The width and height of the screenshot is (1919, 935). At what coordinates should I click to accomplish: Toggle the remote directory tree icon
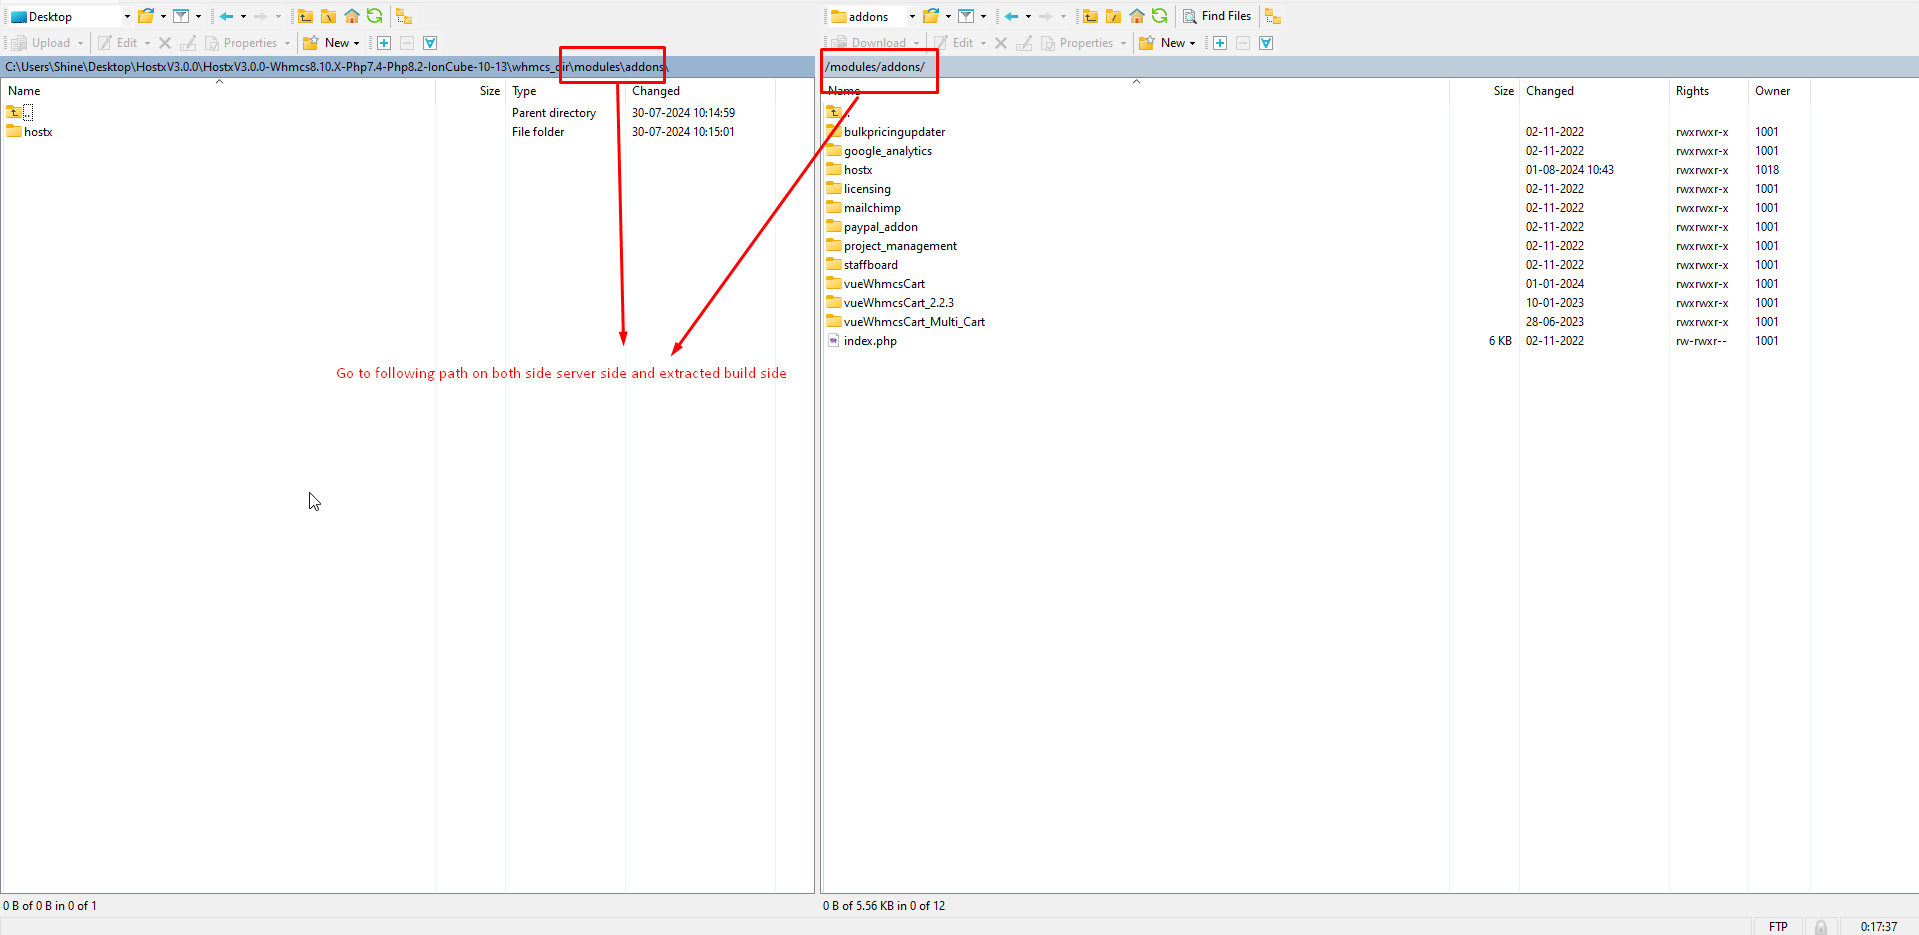pos(1273,16)
